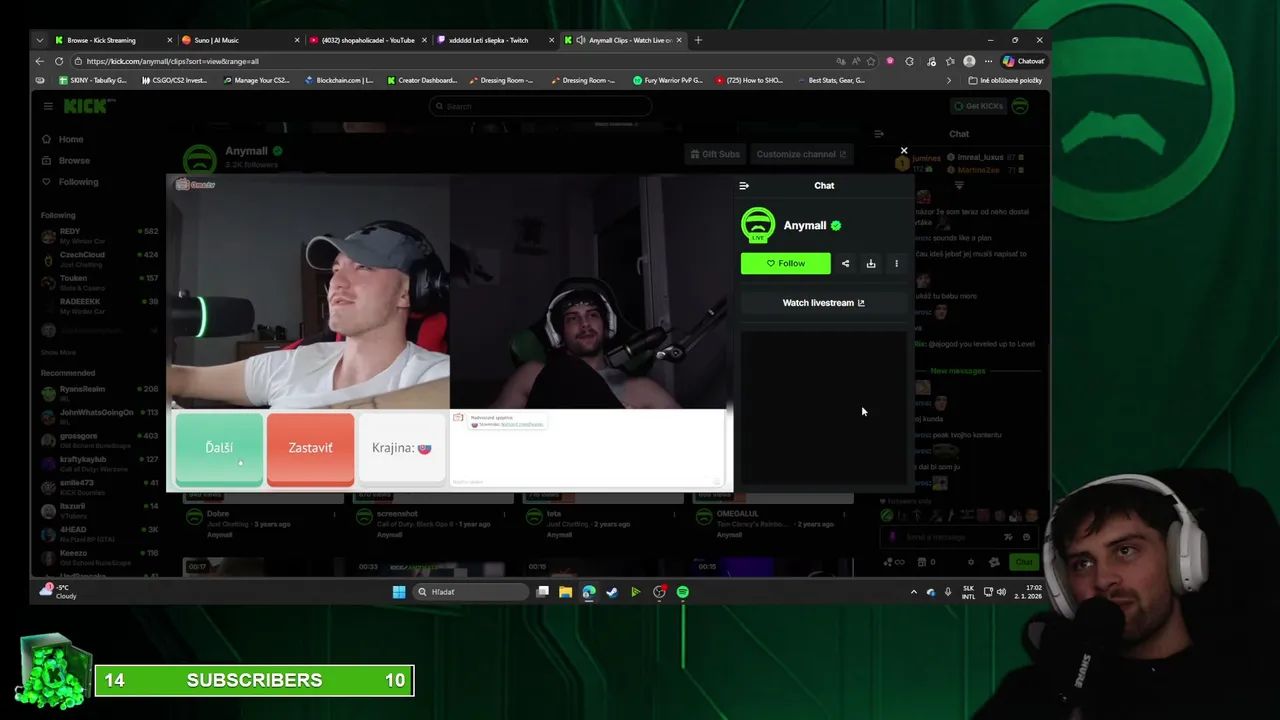This screenshot has height=720, width=1280.
Task: Open Anymall live avatar in clip panel
Action: coord(758,225)
